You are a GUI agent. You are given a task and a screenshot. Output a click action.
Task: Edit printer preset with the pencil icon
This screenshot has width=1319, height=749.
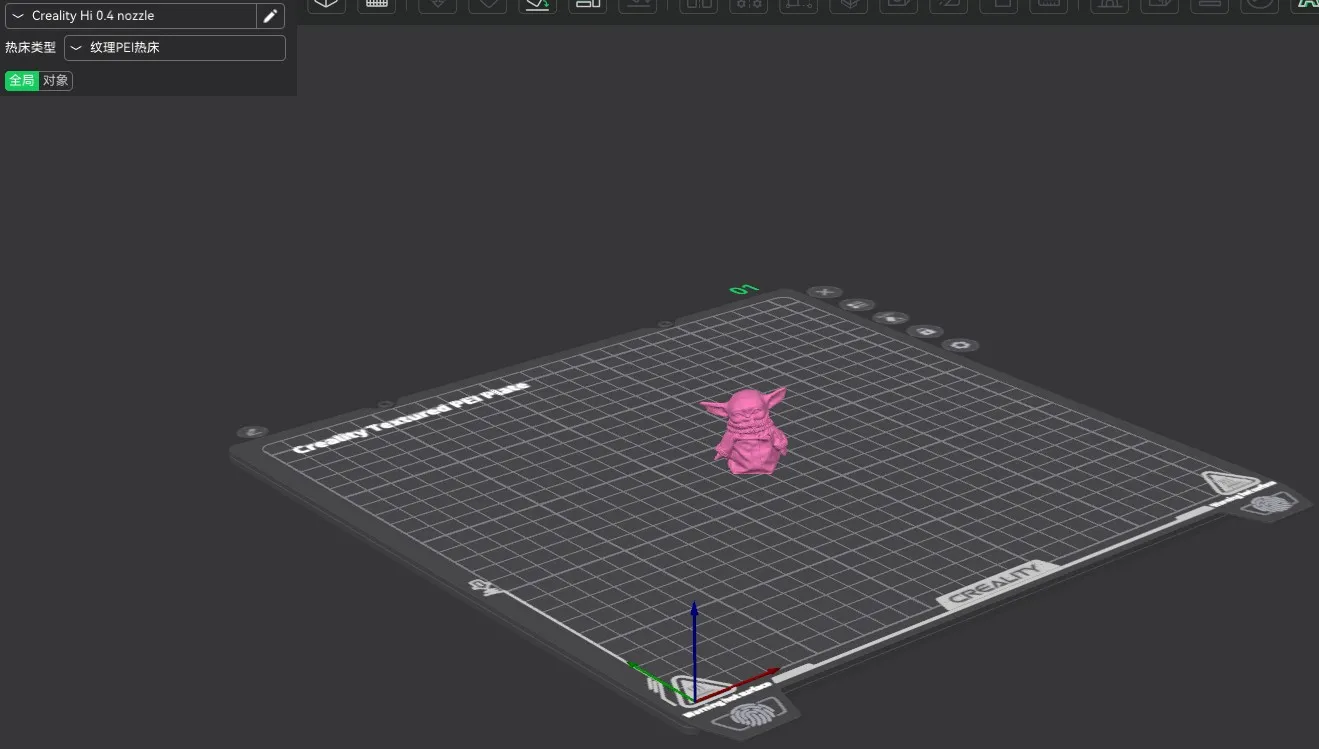pyautogui.click(x=269, y=16)
